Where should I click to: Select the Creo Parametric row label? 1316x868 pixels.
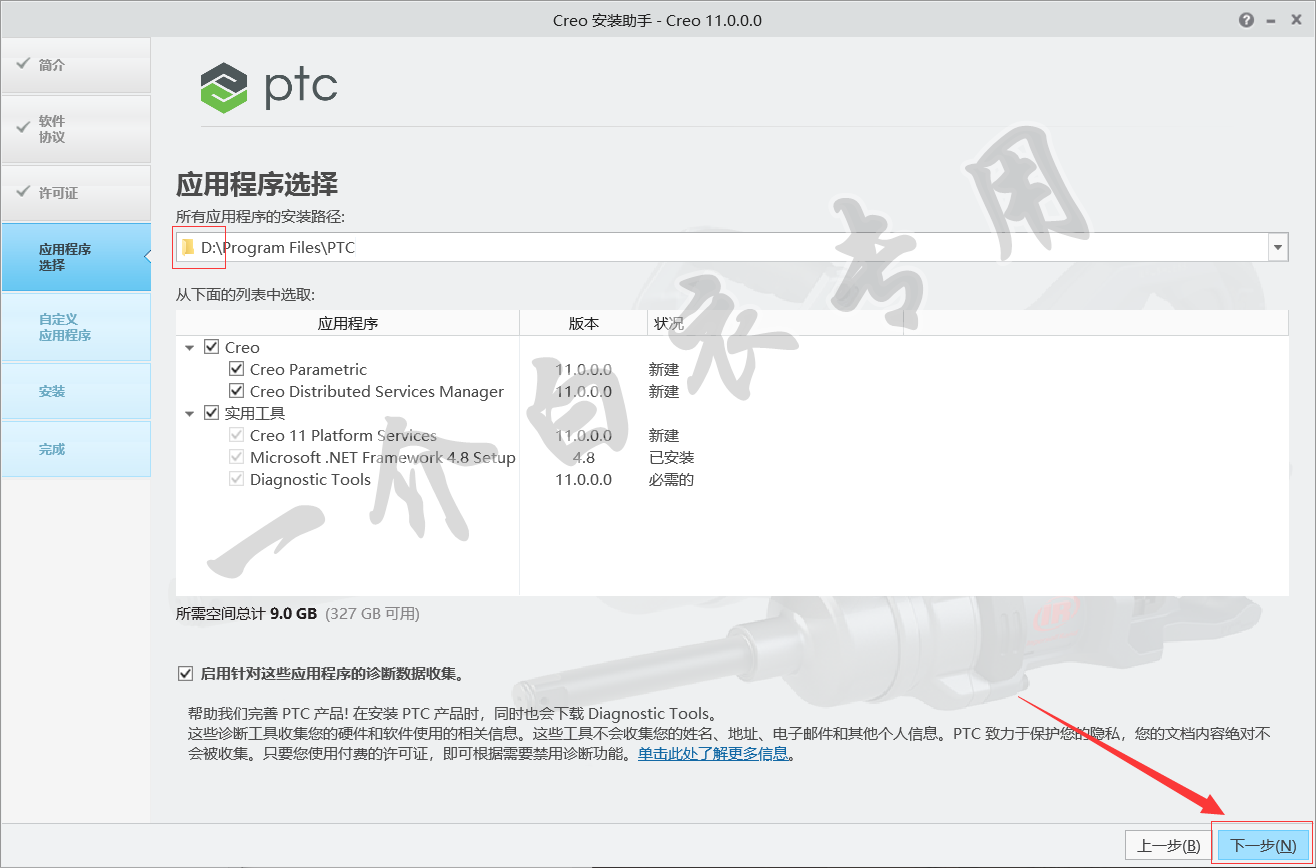(x=308, y=370)
